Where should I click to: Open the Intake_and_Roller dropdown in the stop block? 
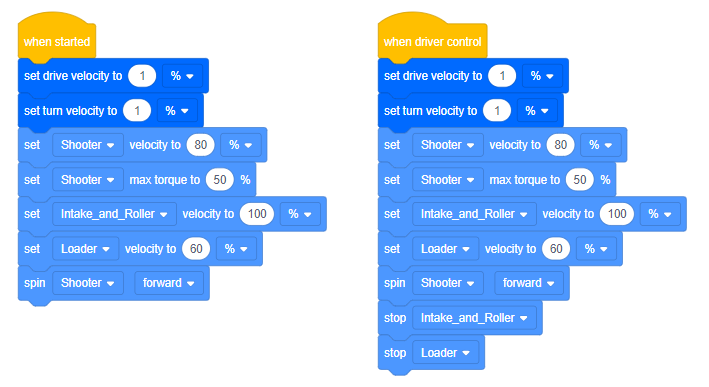pyautogui.click(x=474, y=318)
